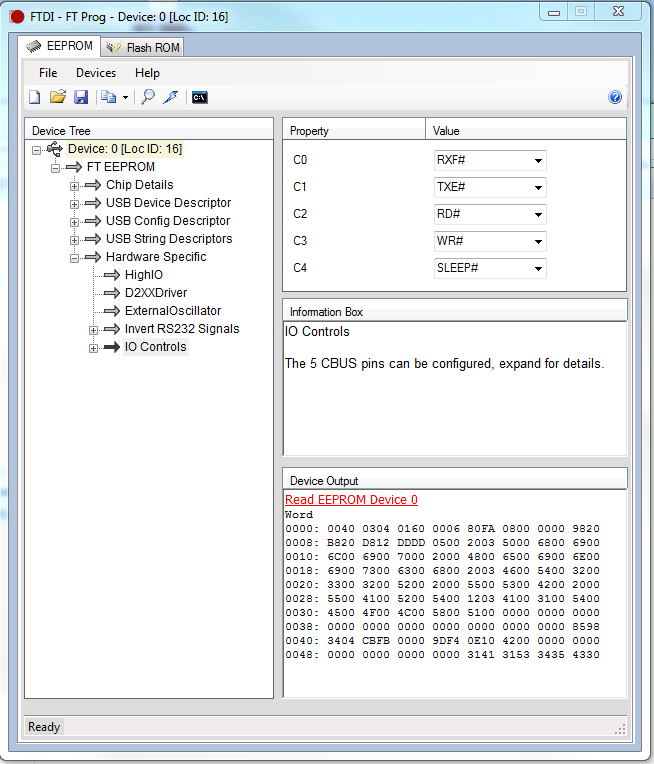Click the Flash ROM tab icon
Image resolution: width=654 pixels, height=764 pixels.
click(x=113, y=47)
